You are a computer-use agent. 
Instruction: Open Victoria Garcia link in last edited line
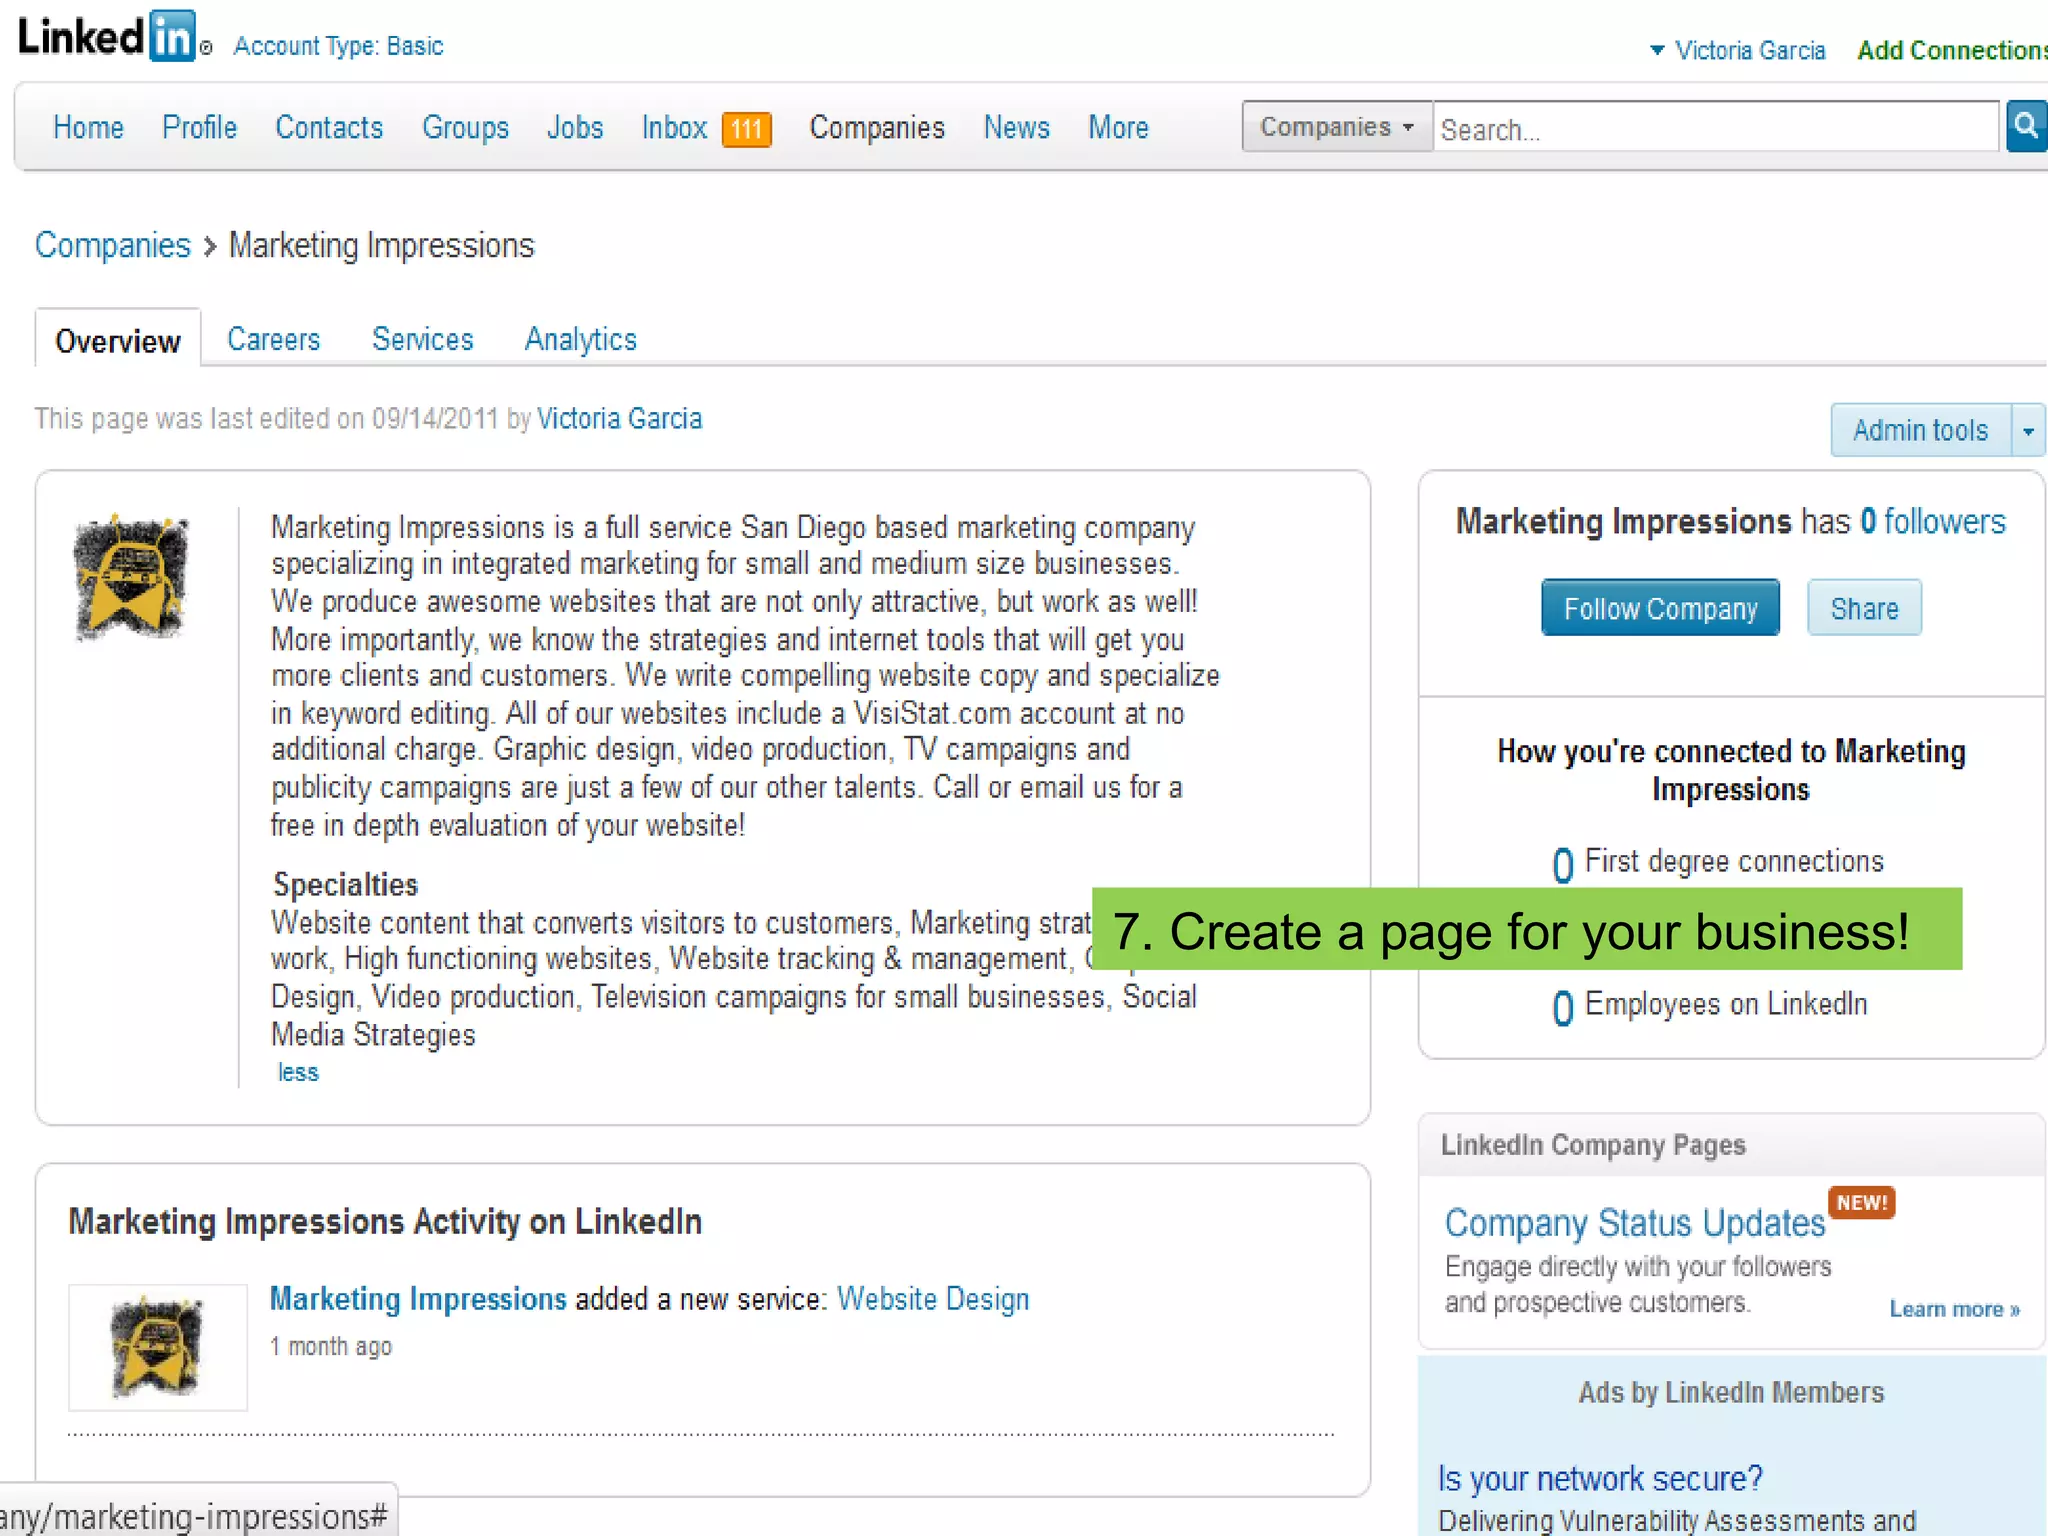620,419
